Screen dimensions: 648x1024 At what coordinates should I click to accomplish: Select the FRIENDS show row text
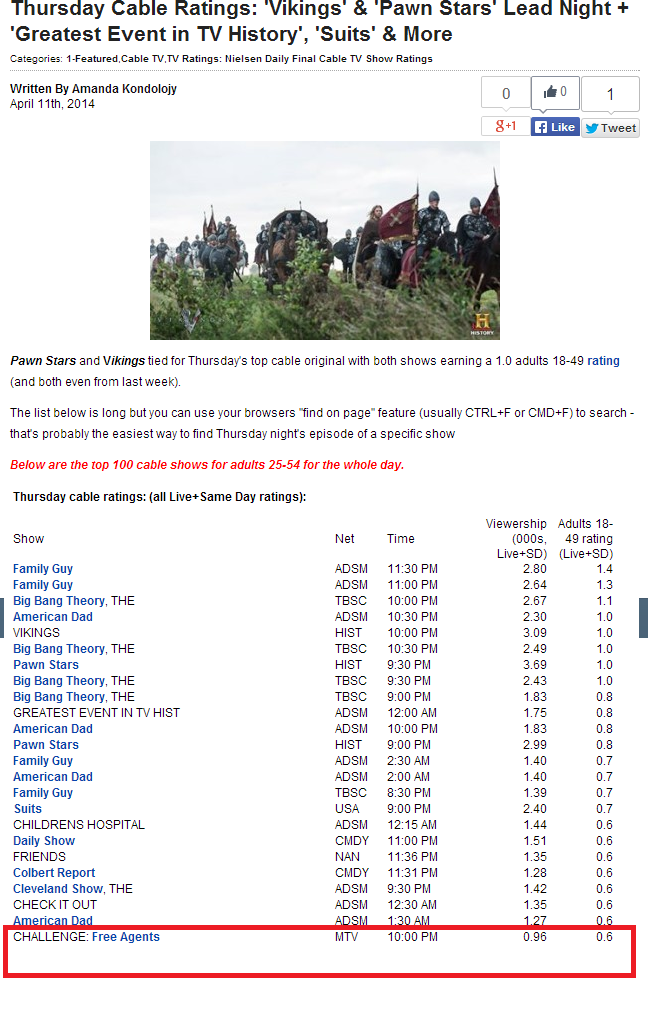39,857
